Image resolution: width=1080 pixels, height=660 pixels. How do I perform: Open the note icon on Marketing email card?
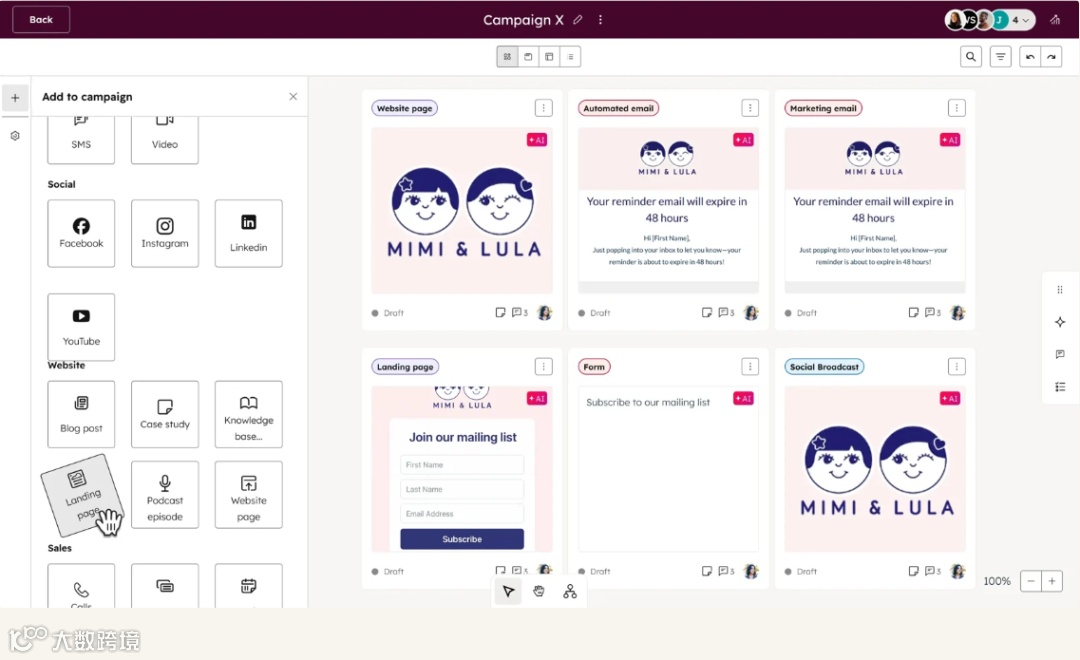[913, 313]
